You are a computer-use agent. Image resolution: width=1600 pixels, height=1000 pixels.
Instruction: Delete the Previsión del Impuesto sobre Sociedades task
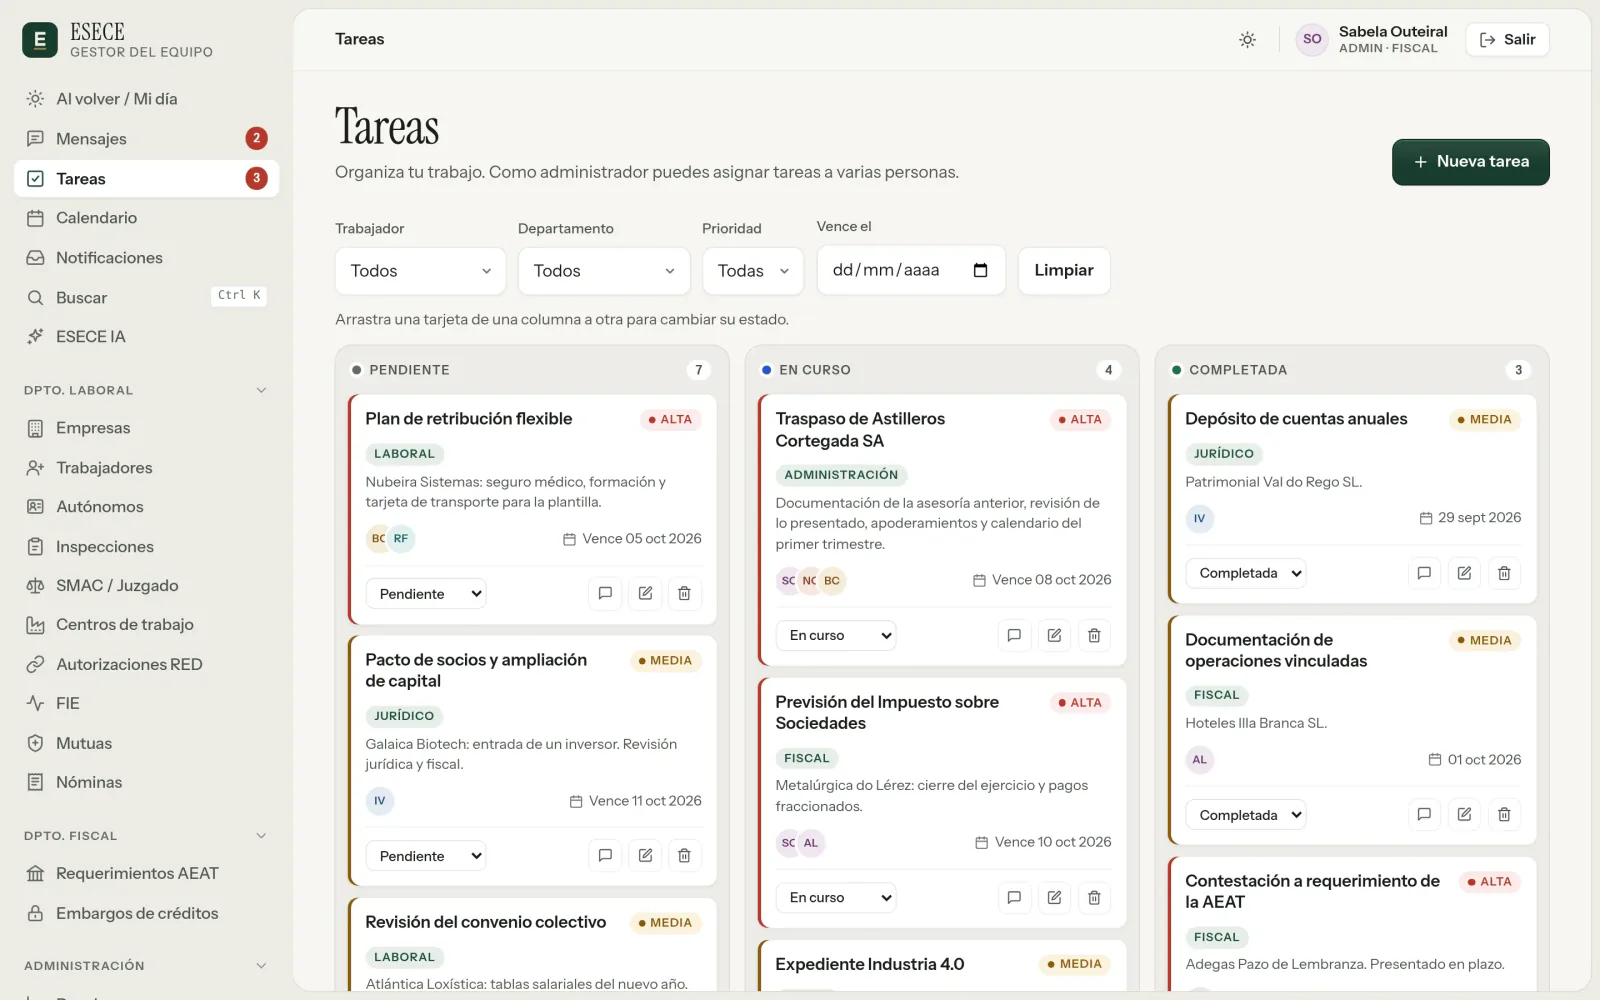[1094, 897]
